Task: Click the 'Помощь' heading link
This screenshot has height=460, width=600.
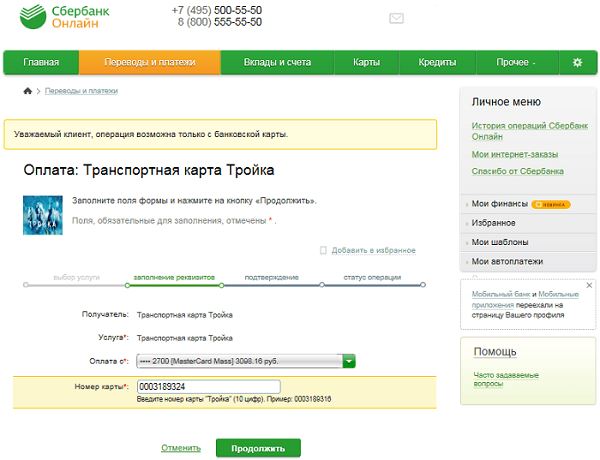Action: (x=495, y=352)
